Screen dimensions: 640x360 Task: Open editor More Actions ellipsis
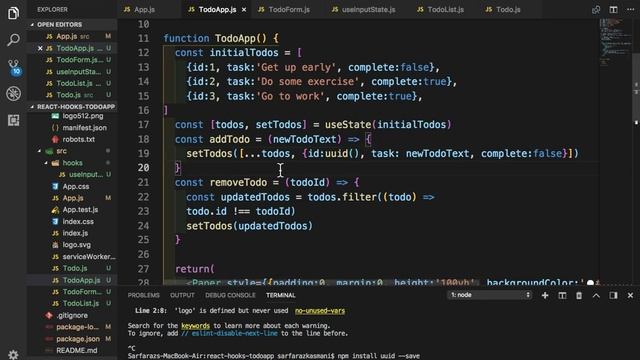pyautogui.click(x=630, y=9)
